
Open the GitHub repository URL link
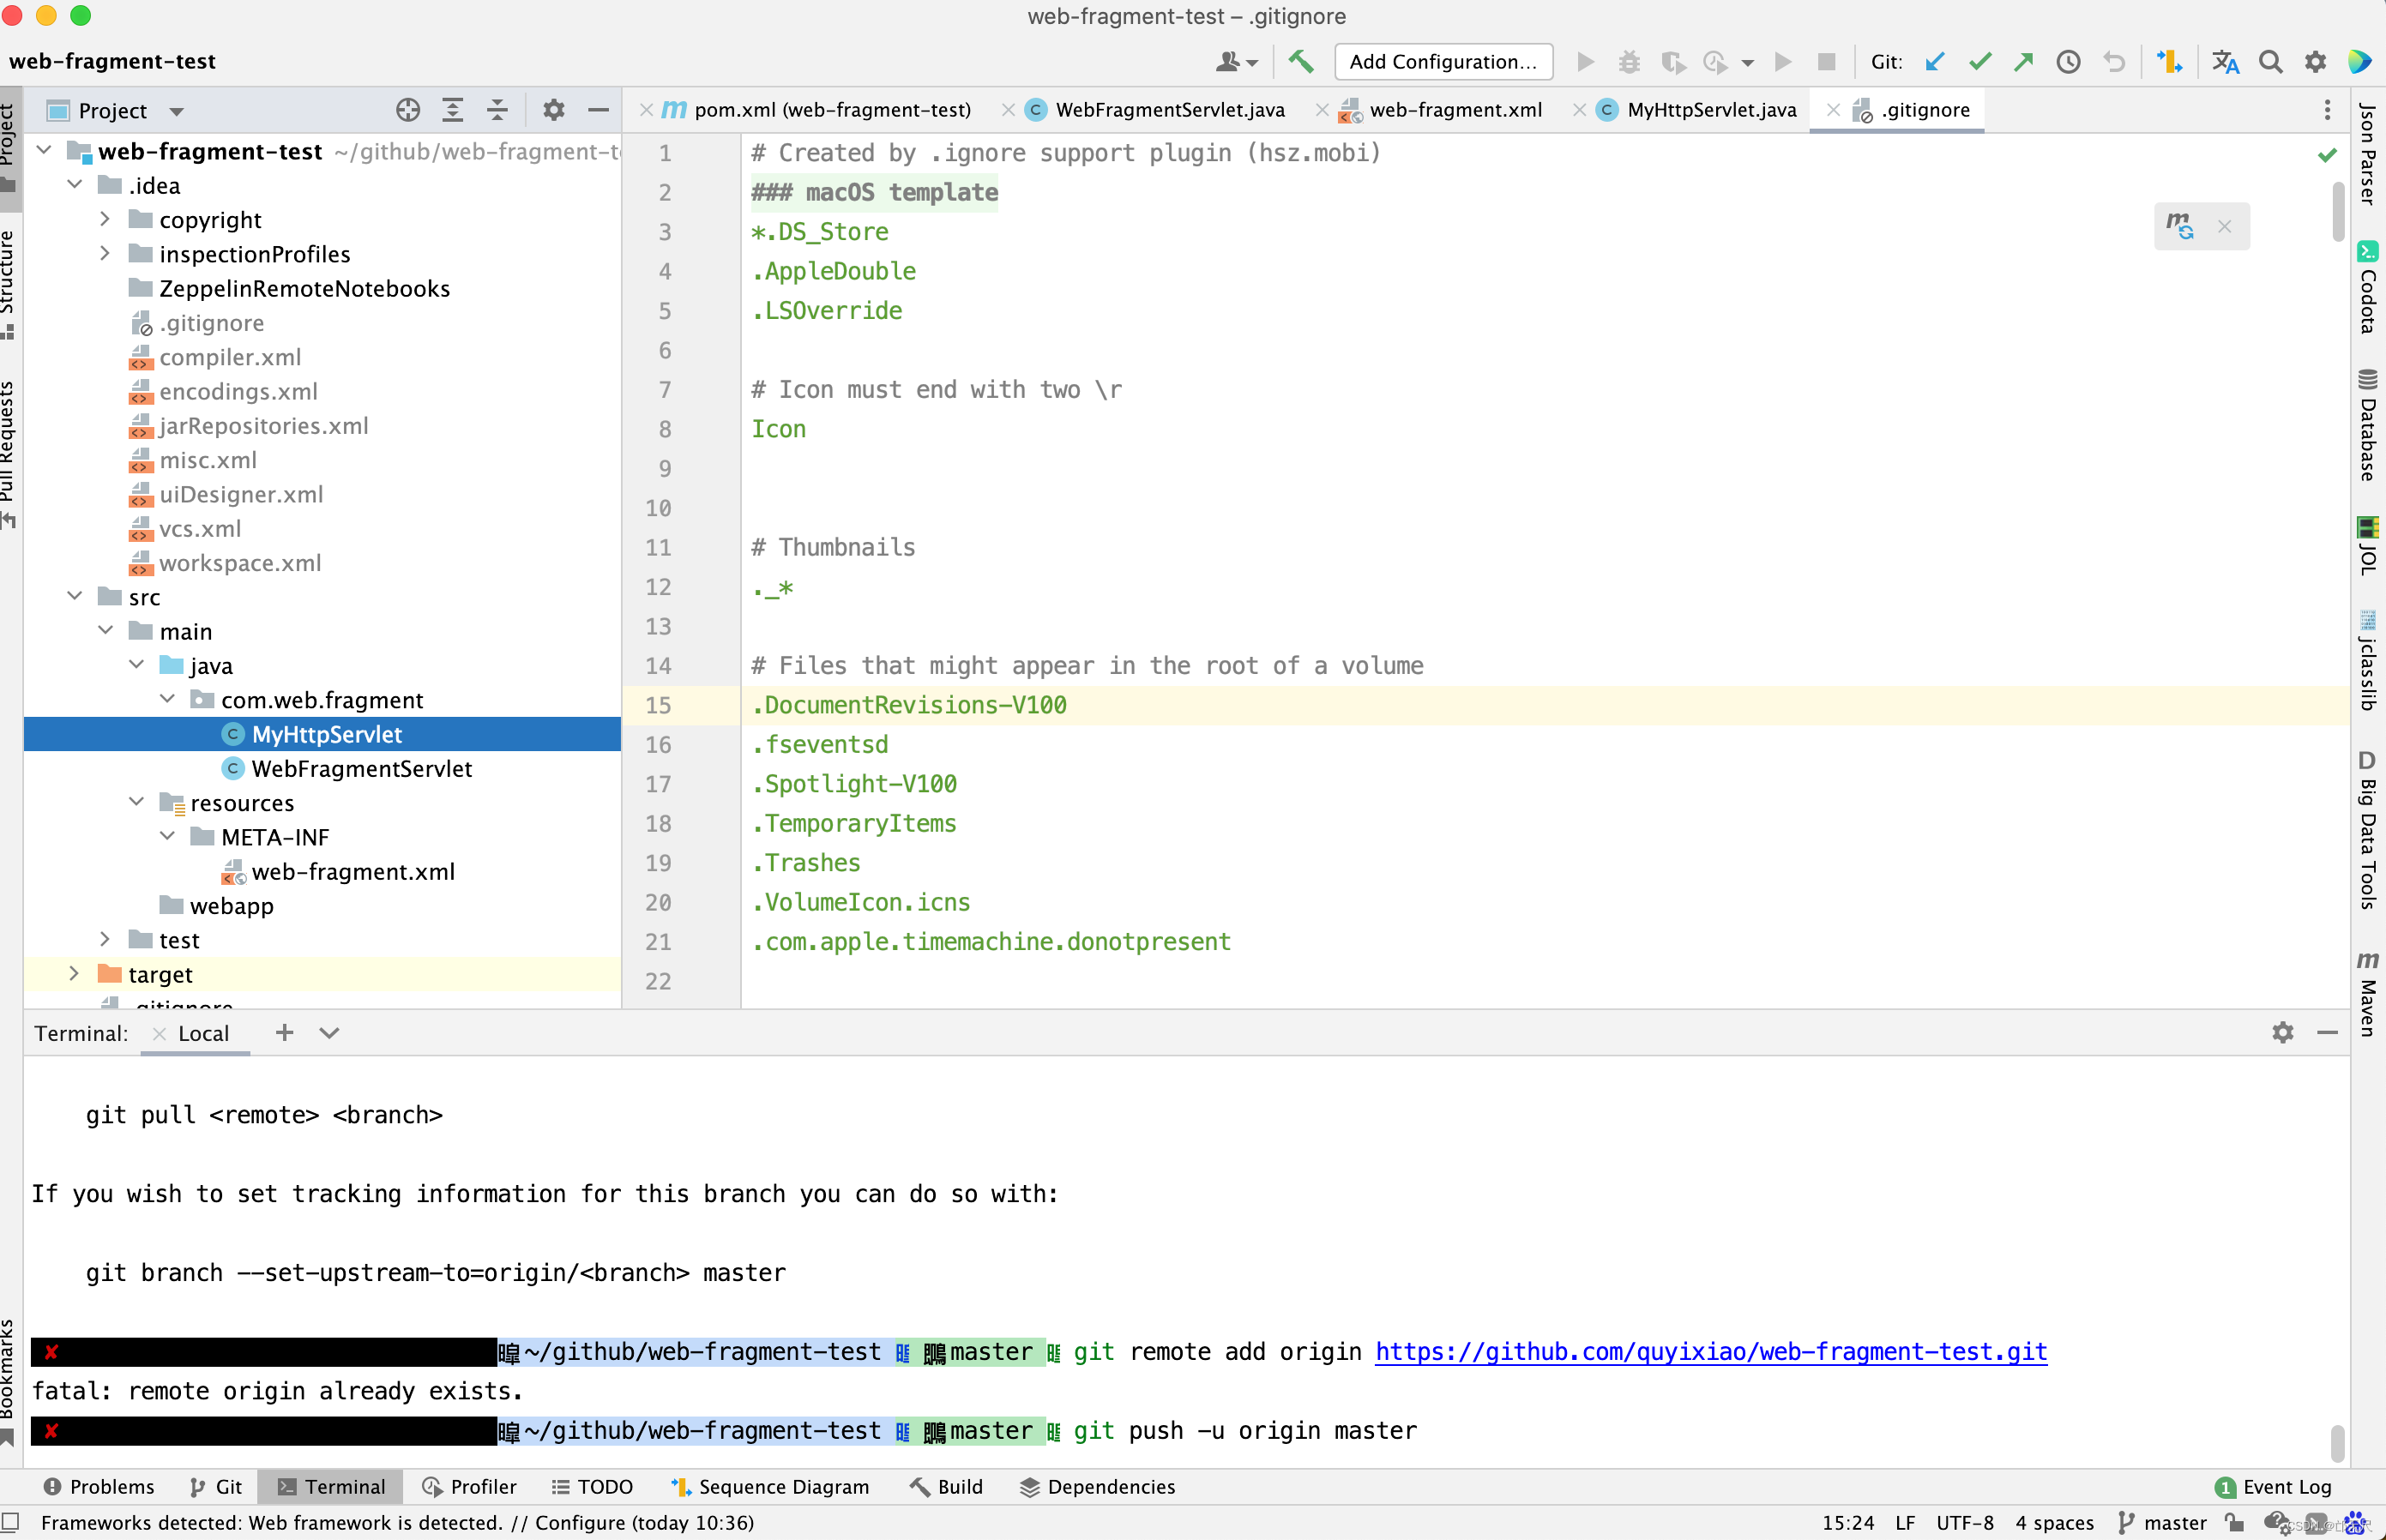click(1710, 1352)
